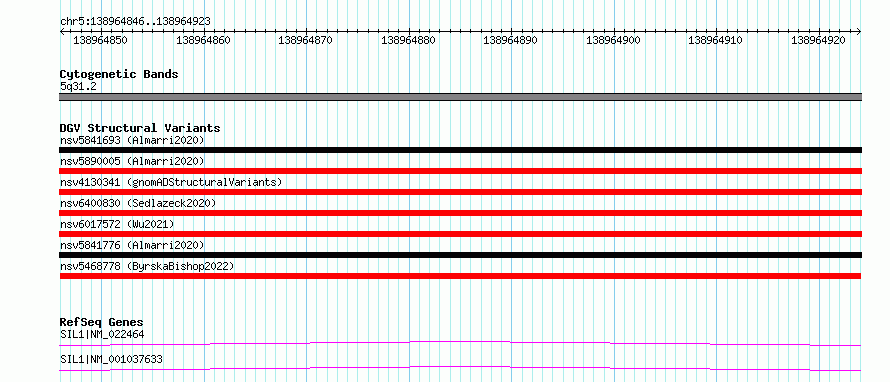Open variant nsv4130341 (gnomADStructuralVariants) label
This screenshot has width=890, height=382.
click(x=171, y=182)
